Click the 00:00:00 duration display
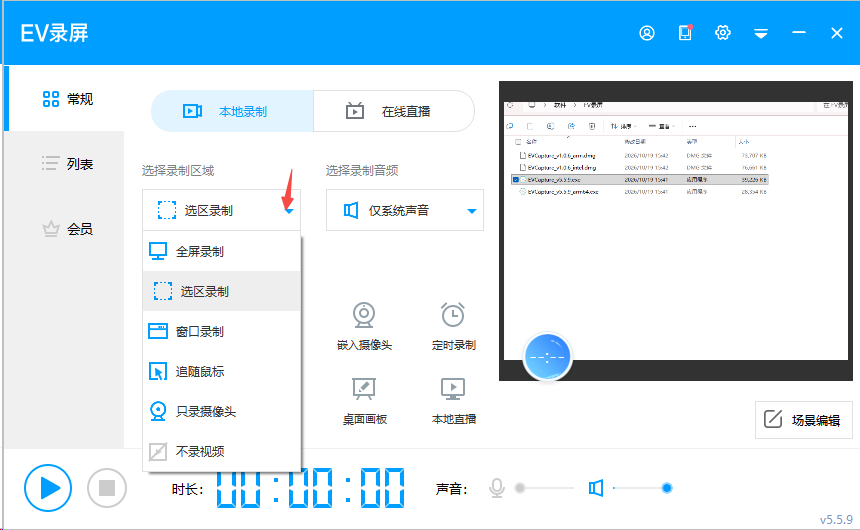Screen dimensions: 860x530 (x=310, y=488)
